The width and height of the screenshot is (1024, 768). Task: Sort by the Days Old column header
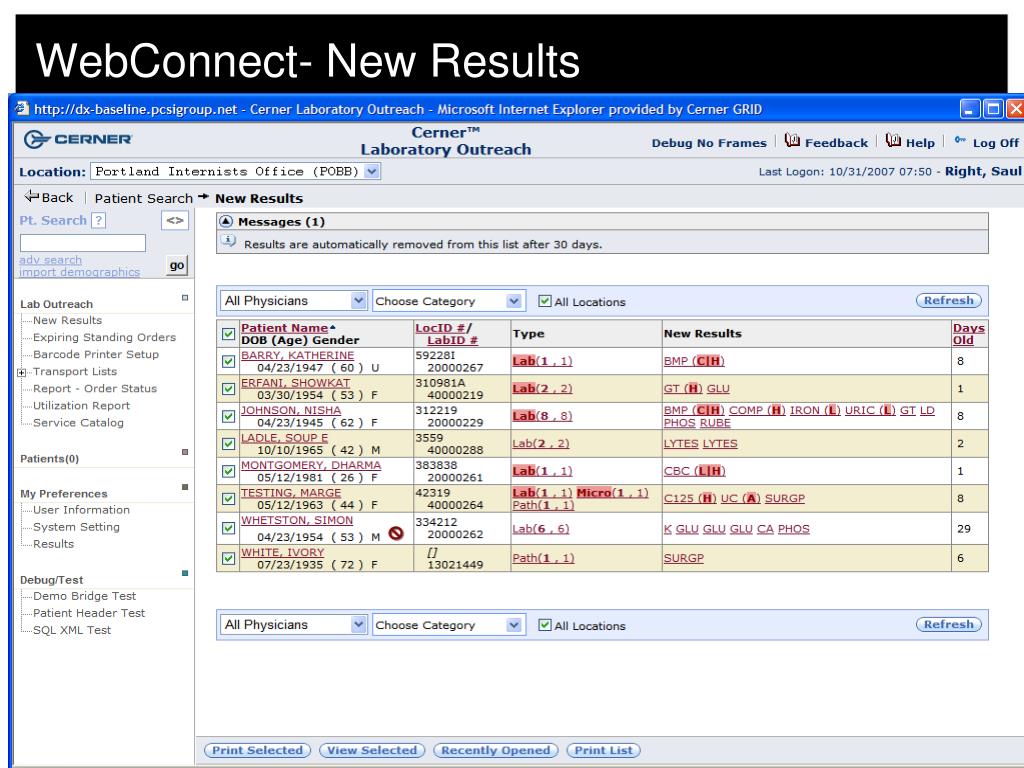968,334
